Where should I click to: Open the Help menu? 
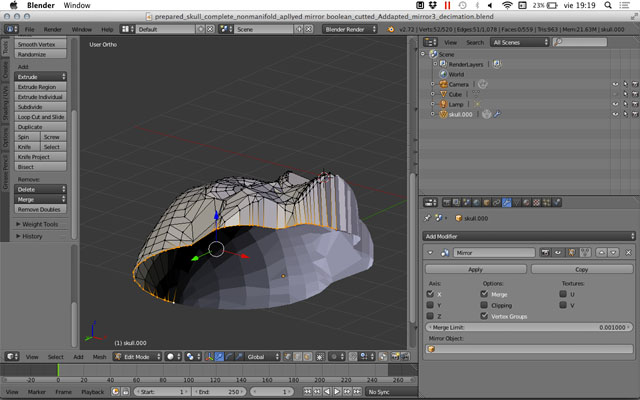click(107, 29)
